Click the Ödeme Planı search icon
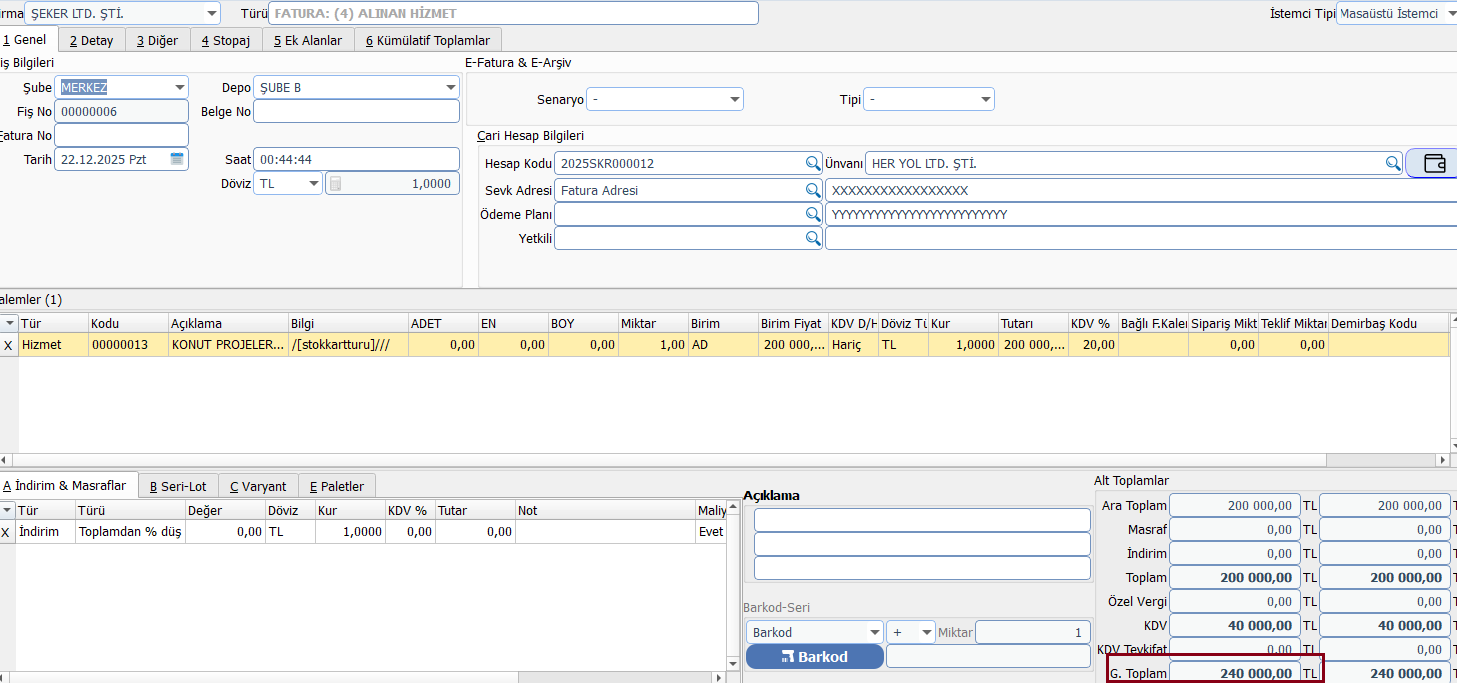 [813, 214]
